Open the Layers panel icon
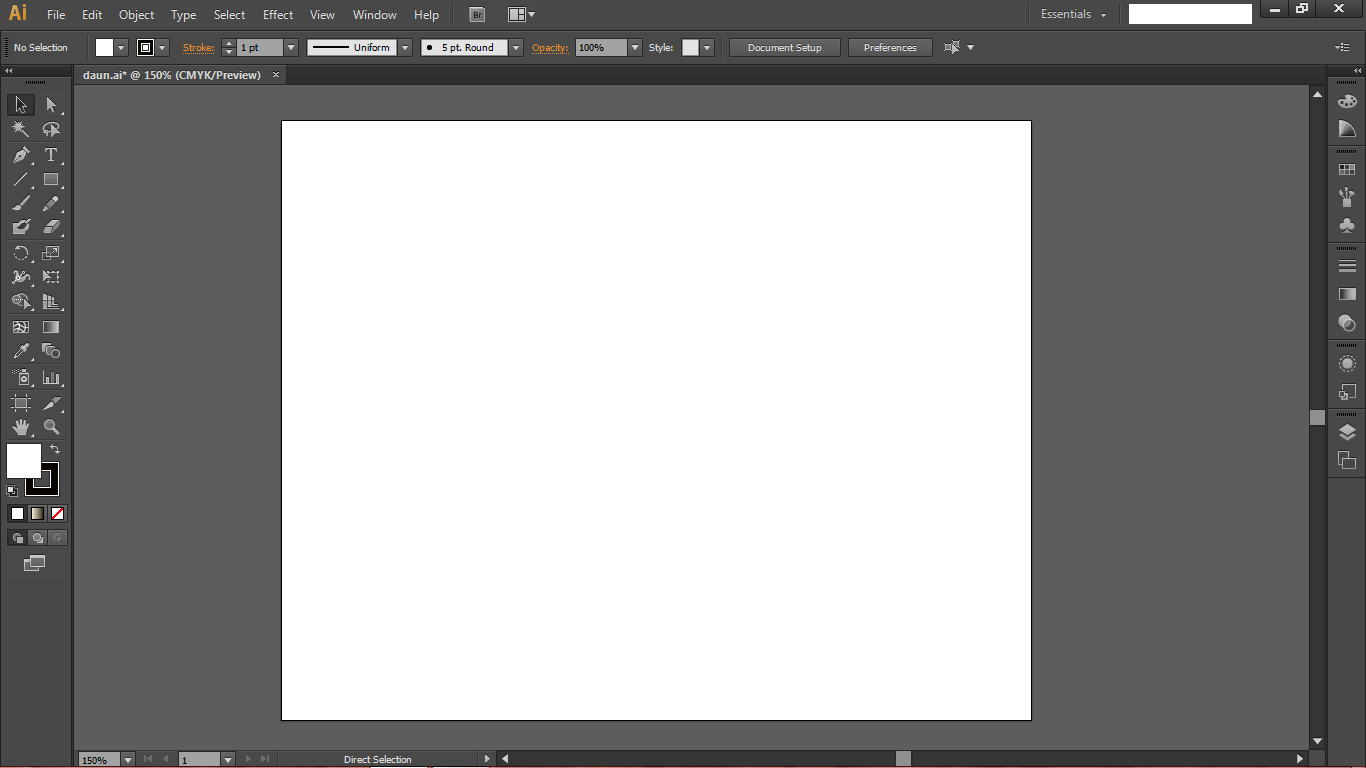1366x768 pixels. pyautogui.click(x=1347, y=432)
